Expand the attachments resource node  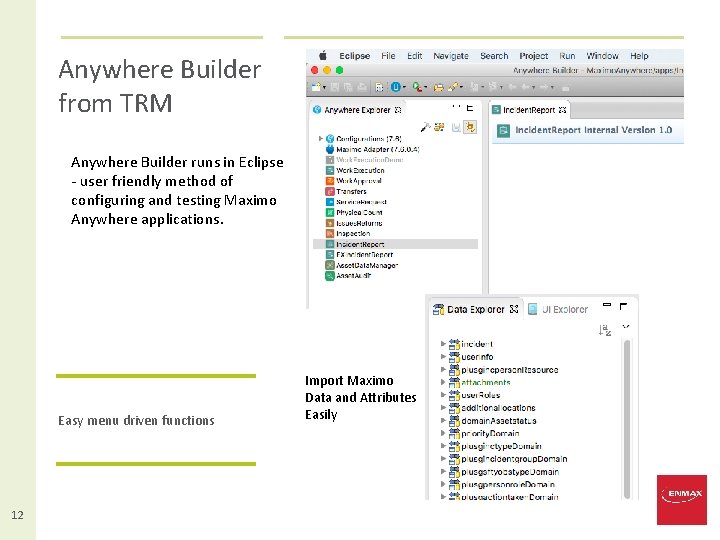[x=443, y=382]
